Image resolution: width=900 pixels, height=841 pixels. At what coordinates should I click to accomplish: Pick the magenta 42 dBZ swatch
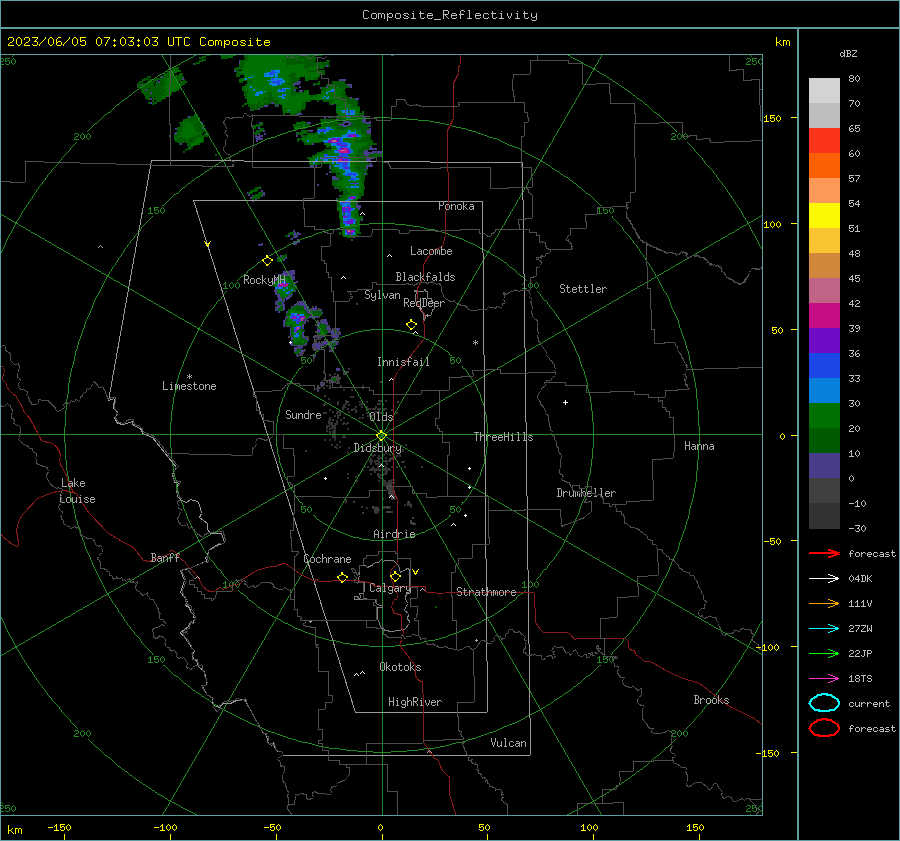(824, 315)
